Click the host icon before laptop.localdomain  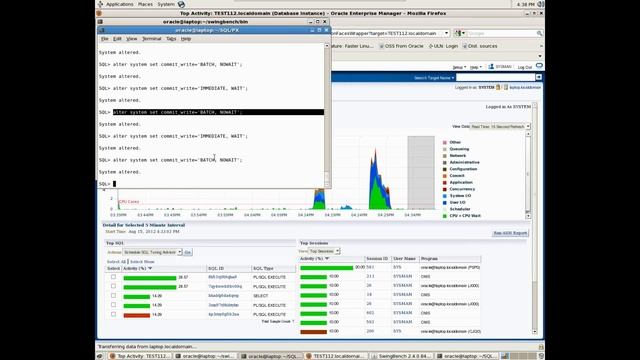[x=506, y=87]
